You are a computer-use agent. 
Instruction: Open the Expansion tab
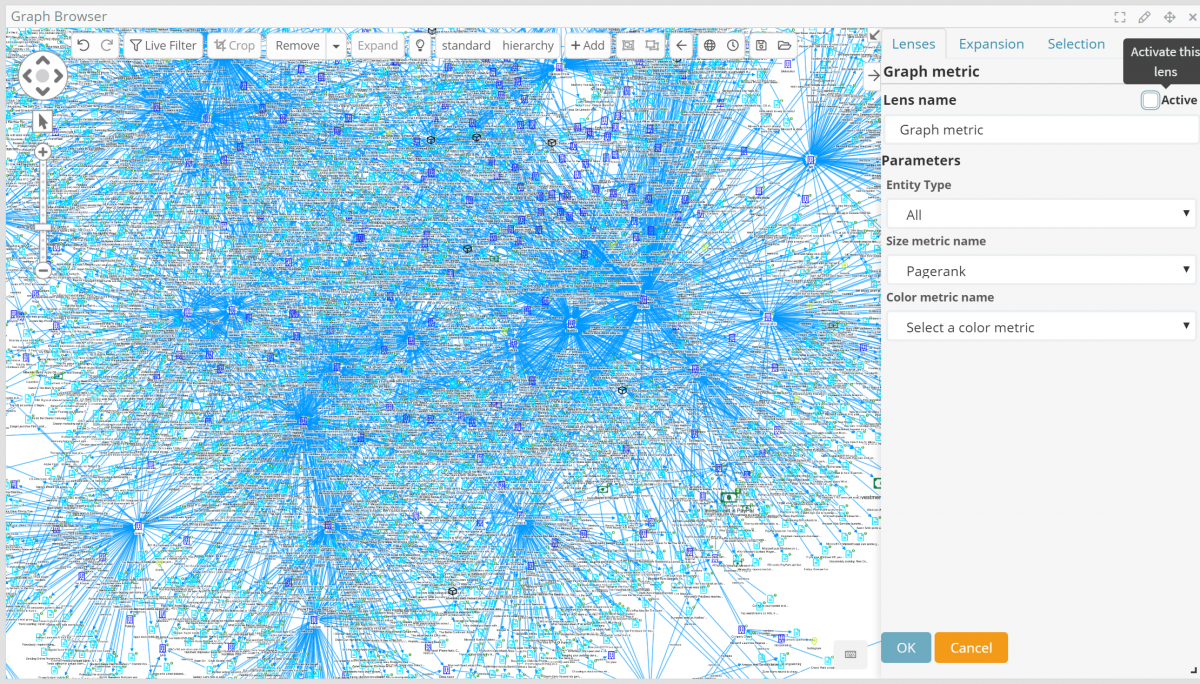coord(991,44)
